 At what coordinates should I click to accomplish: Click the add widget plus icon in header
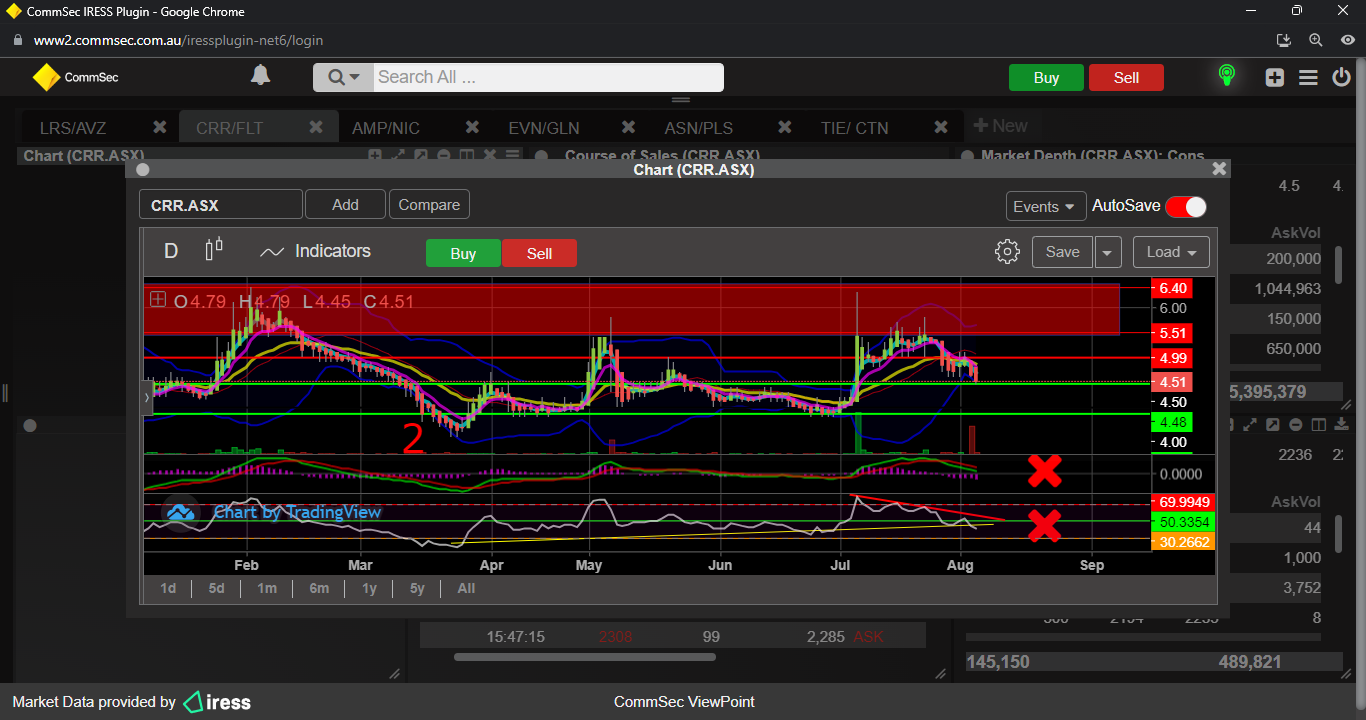click(x=1274, y=77)
